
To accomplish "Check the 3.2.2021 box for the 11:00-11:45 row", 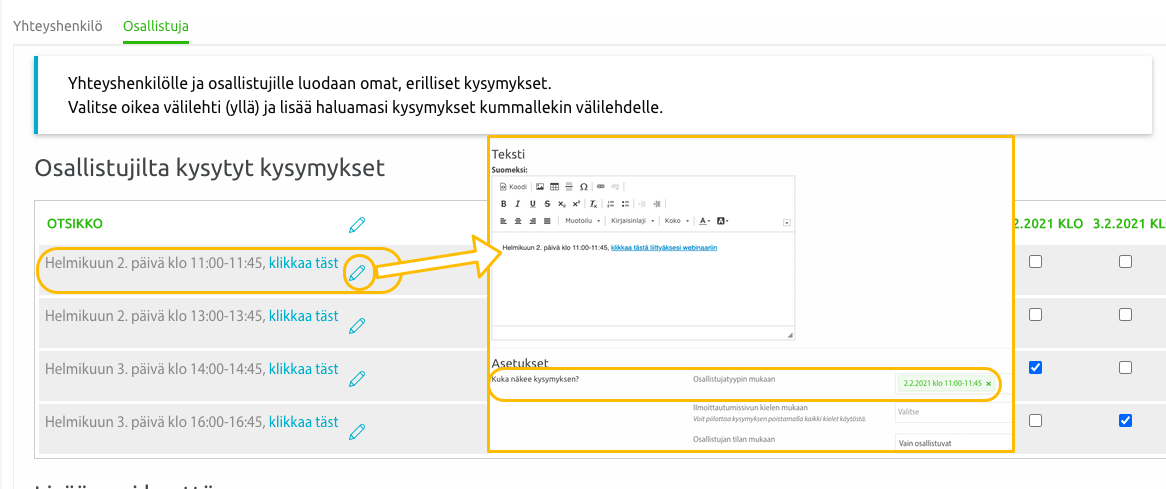I will coord(1126,262).
